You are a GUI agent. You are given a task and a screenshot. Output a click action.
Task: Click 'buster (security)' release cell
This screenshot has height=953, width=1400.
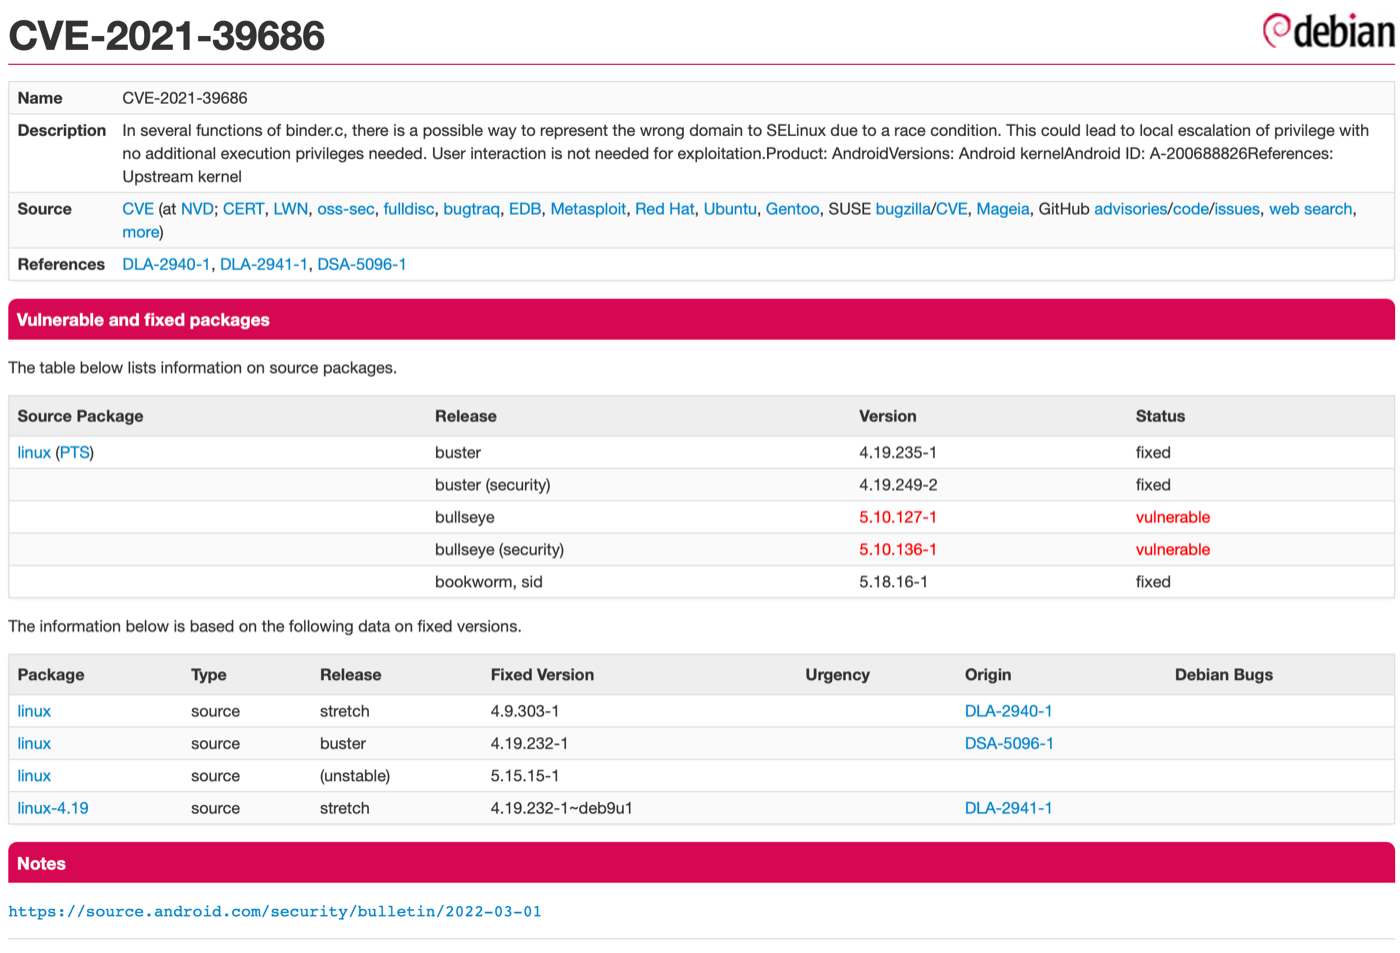tap(493, 485)
